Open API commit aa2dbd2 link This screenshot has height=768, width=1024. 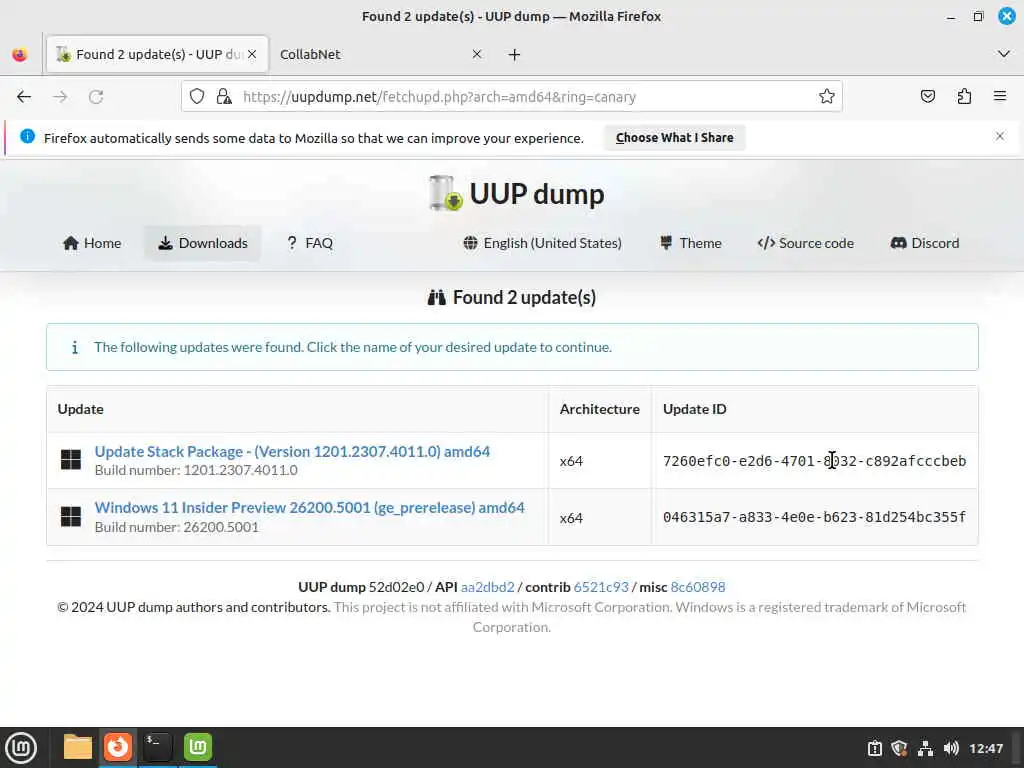click(x=487, y=587)
